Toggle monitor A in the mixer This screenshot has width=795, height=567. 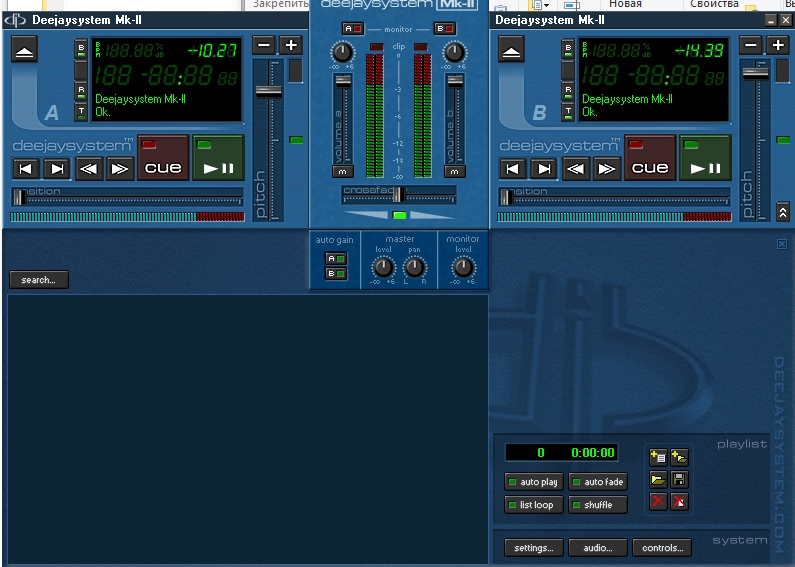pos(354,28)
